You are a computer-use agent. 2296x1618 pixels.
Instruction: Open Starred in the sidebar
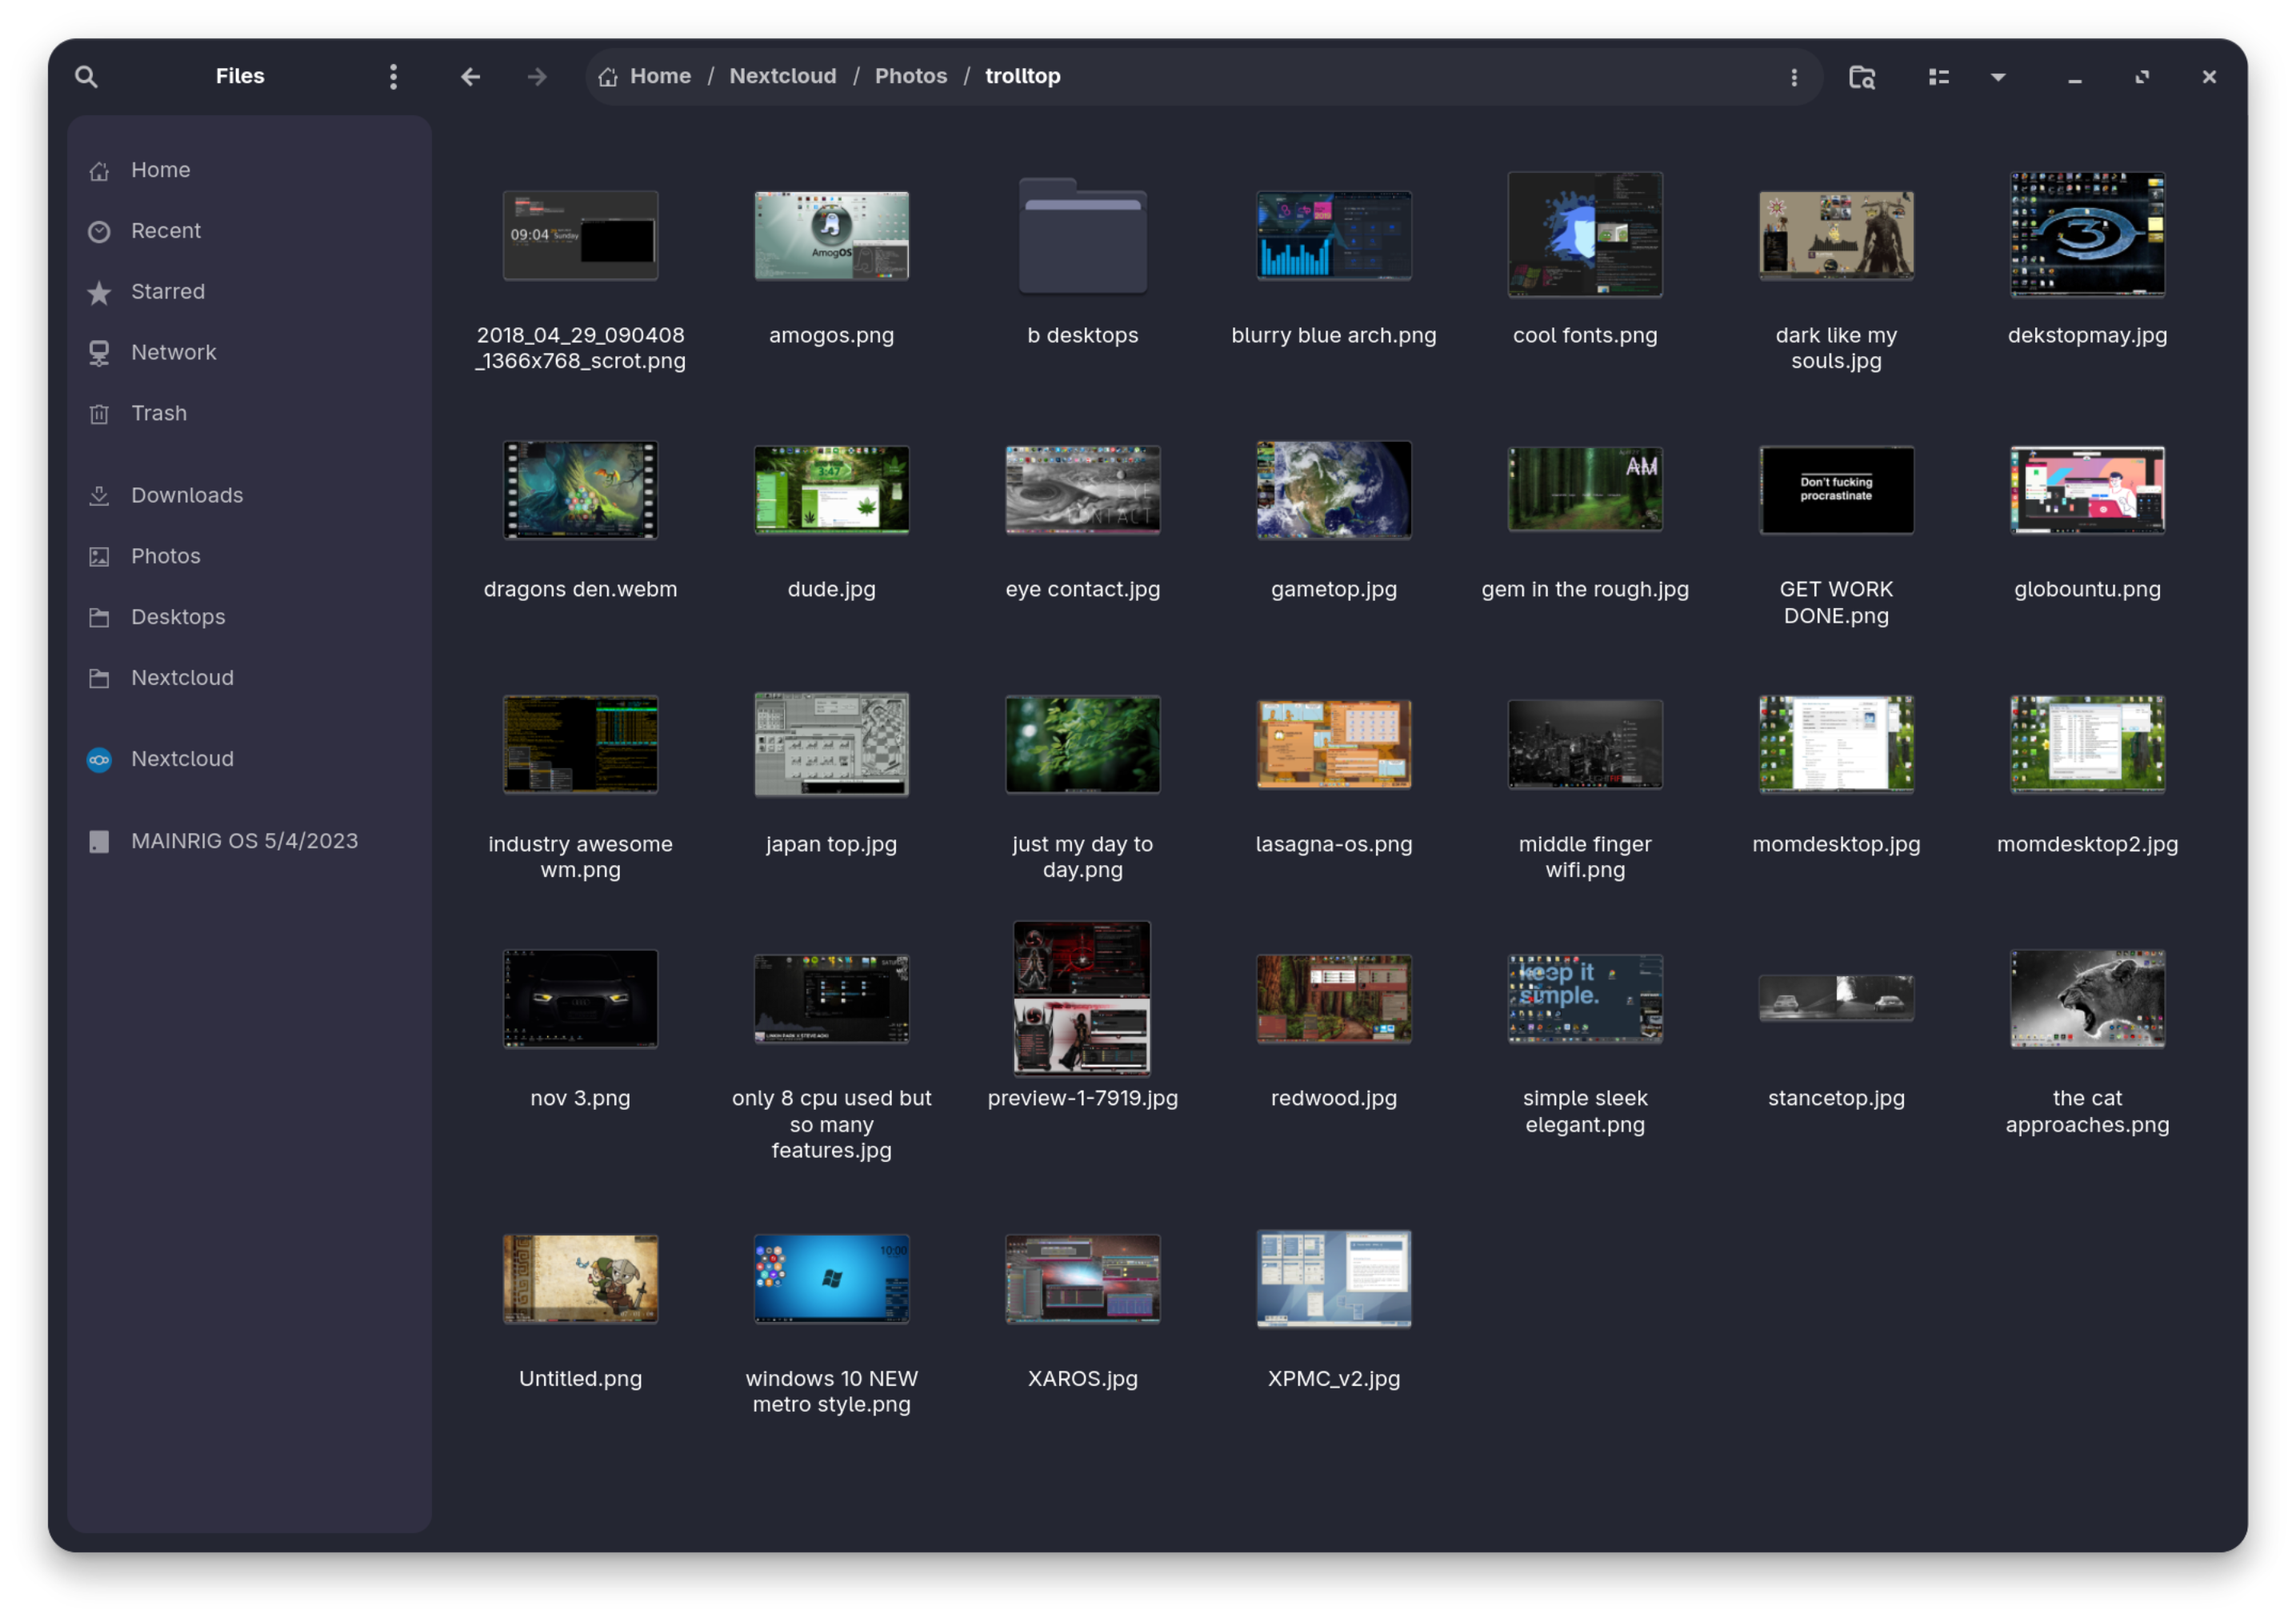[249, 292]
